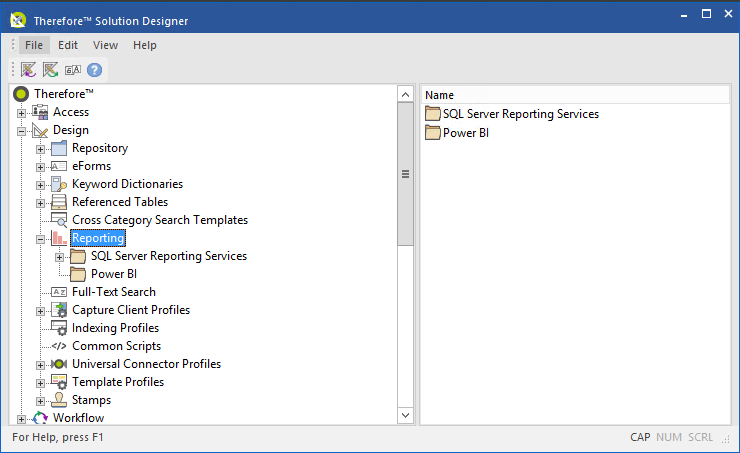Click the Full-Text Search icon
Screen dimensions: 740x453
[x=59, y=292]
